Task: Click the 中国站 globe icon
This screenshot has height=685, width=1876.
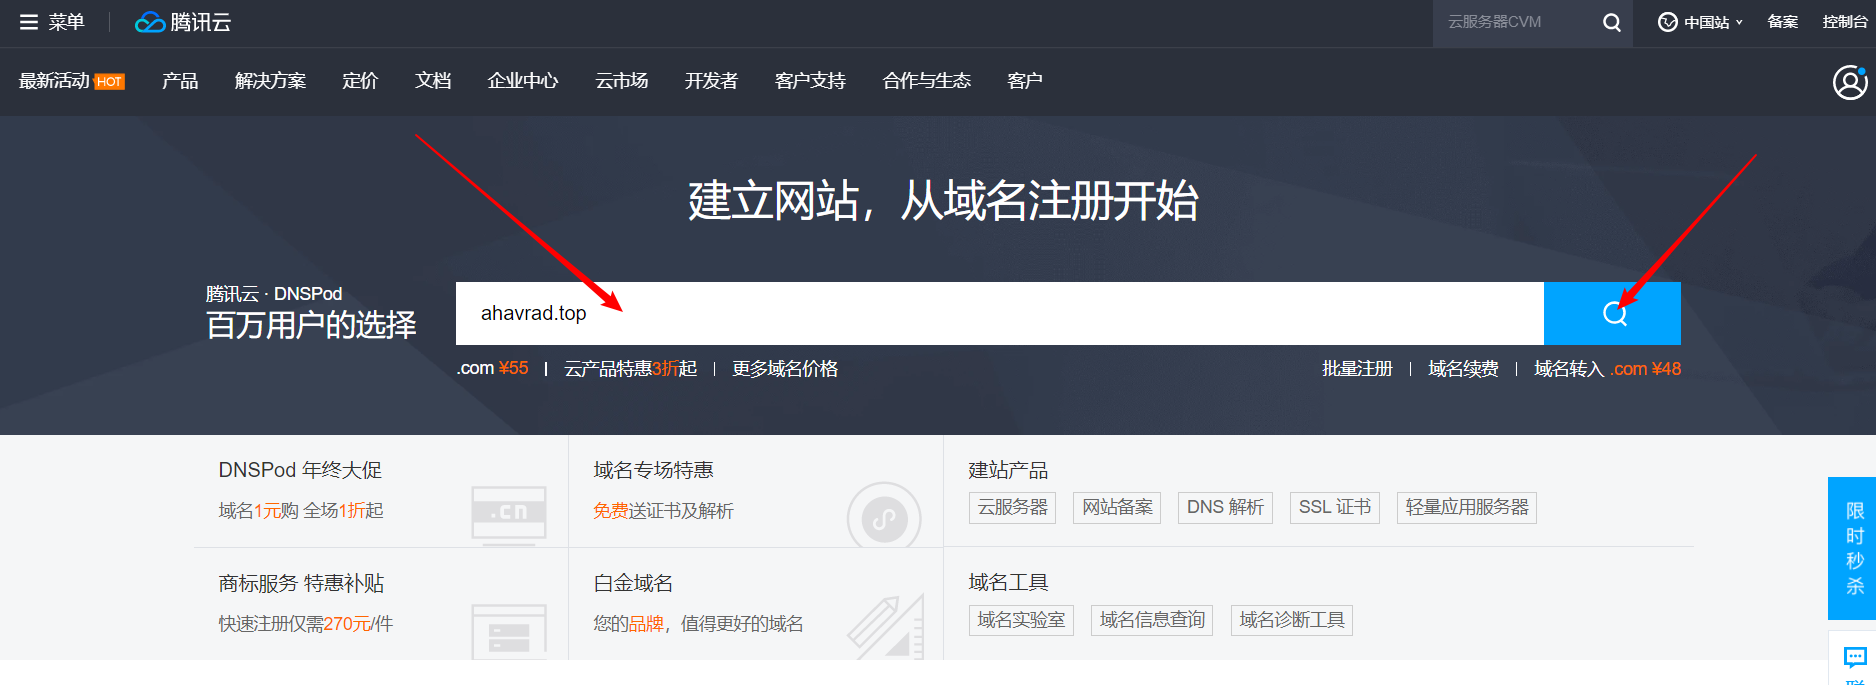Action: (x=1667, y=22)
